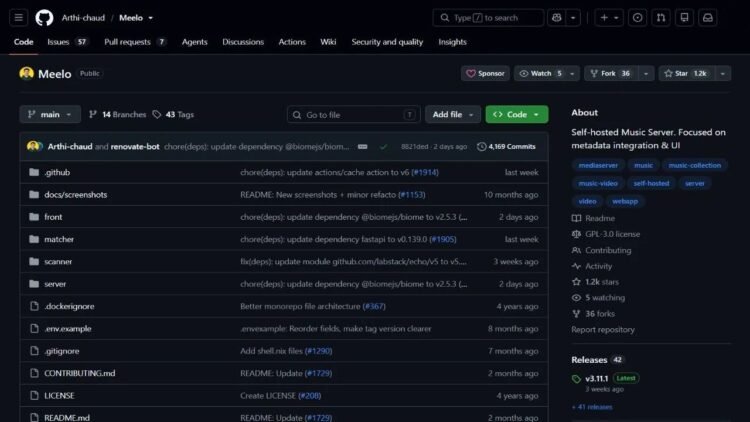The width and height of the screenshot is (750, 422).
Task: Switch to the Code tab
Action: (23, 42)
